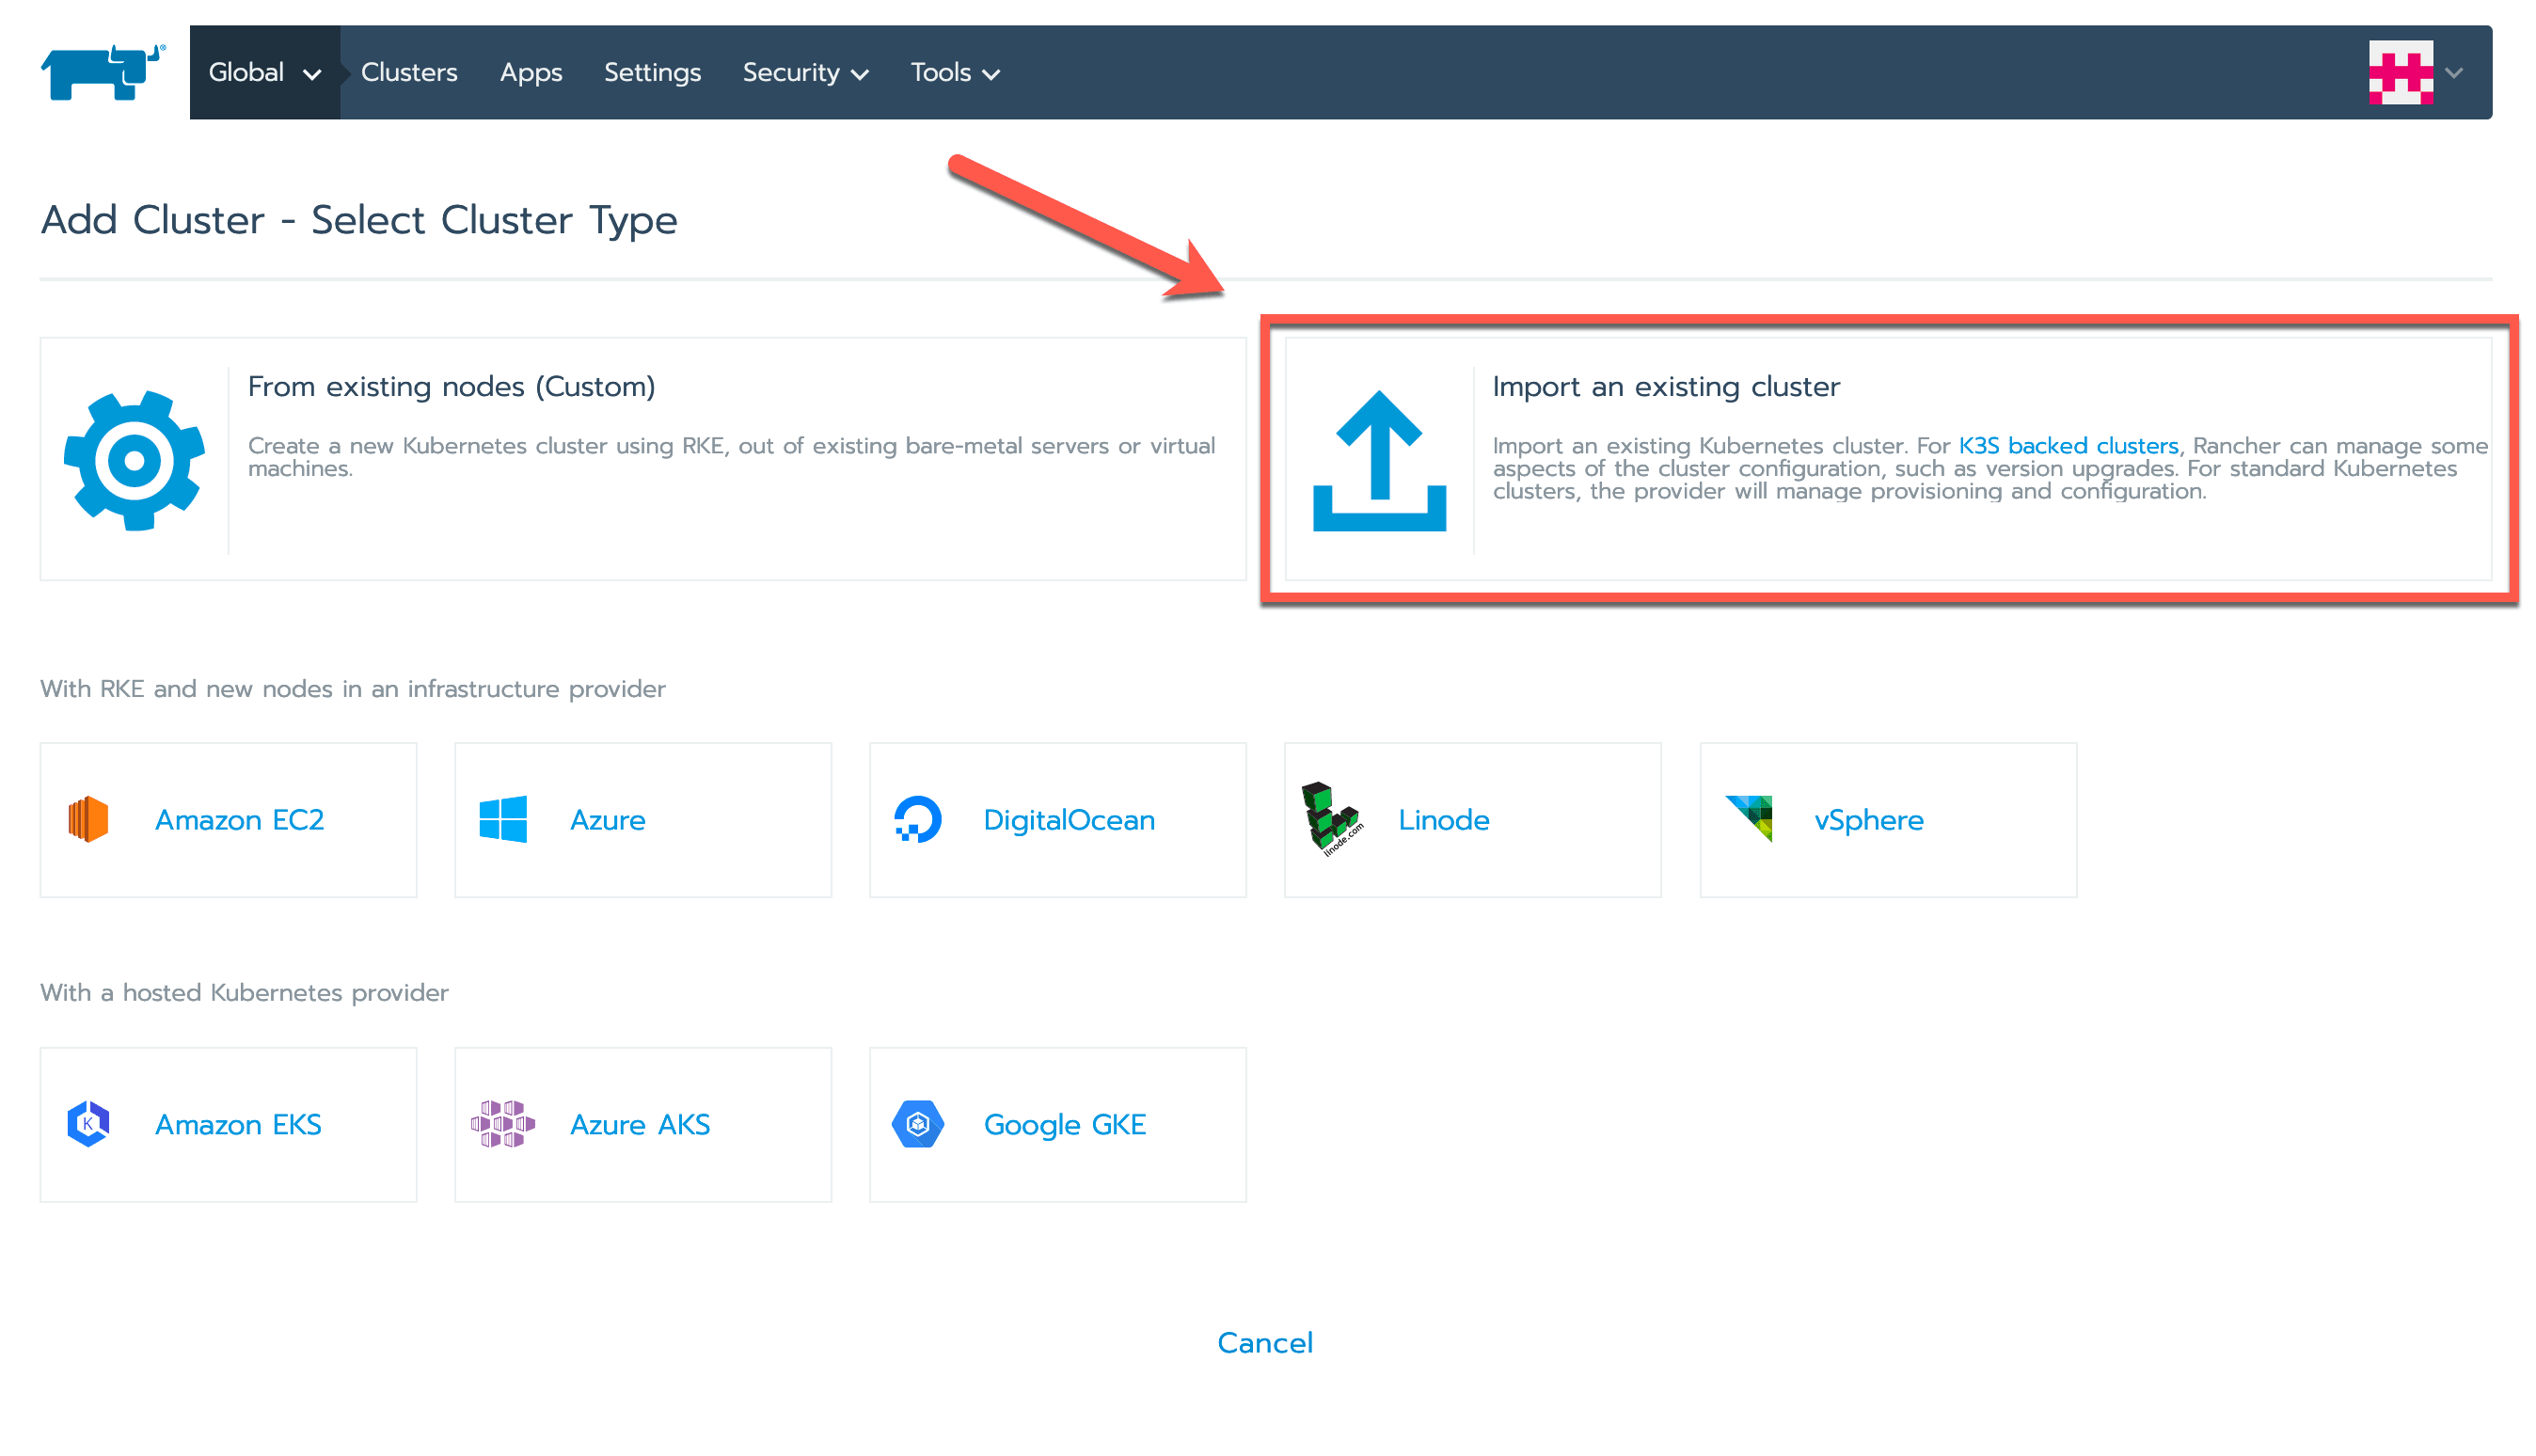Click the Custom cluster description text
This screenshot has height=1456, width=2536.
(x=732, y=457)
